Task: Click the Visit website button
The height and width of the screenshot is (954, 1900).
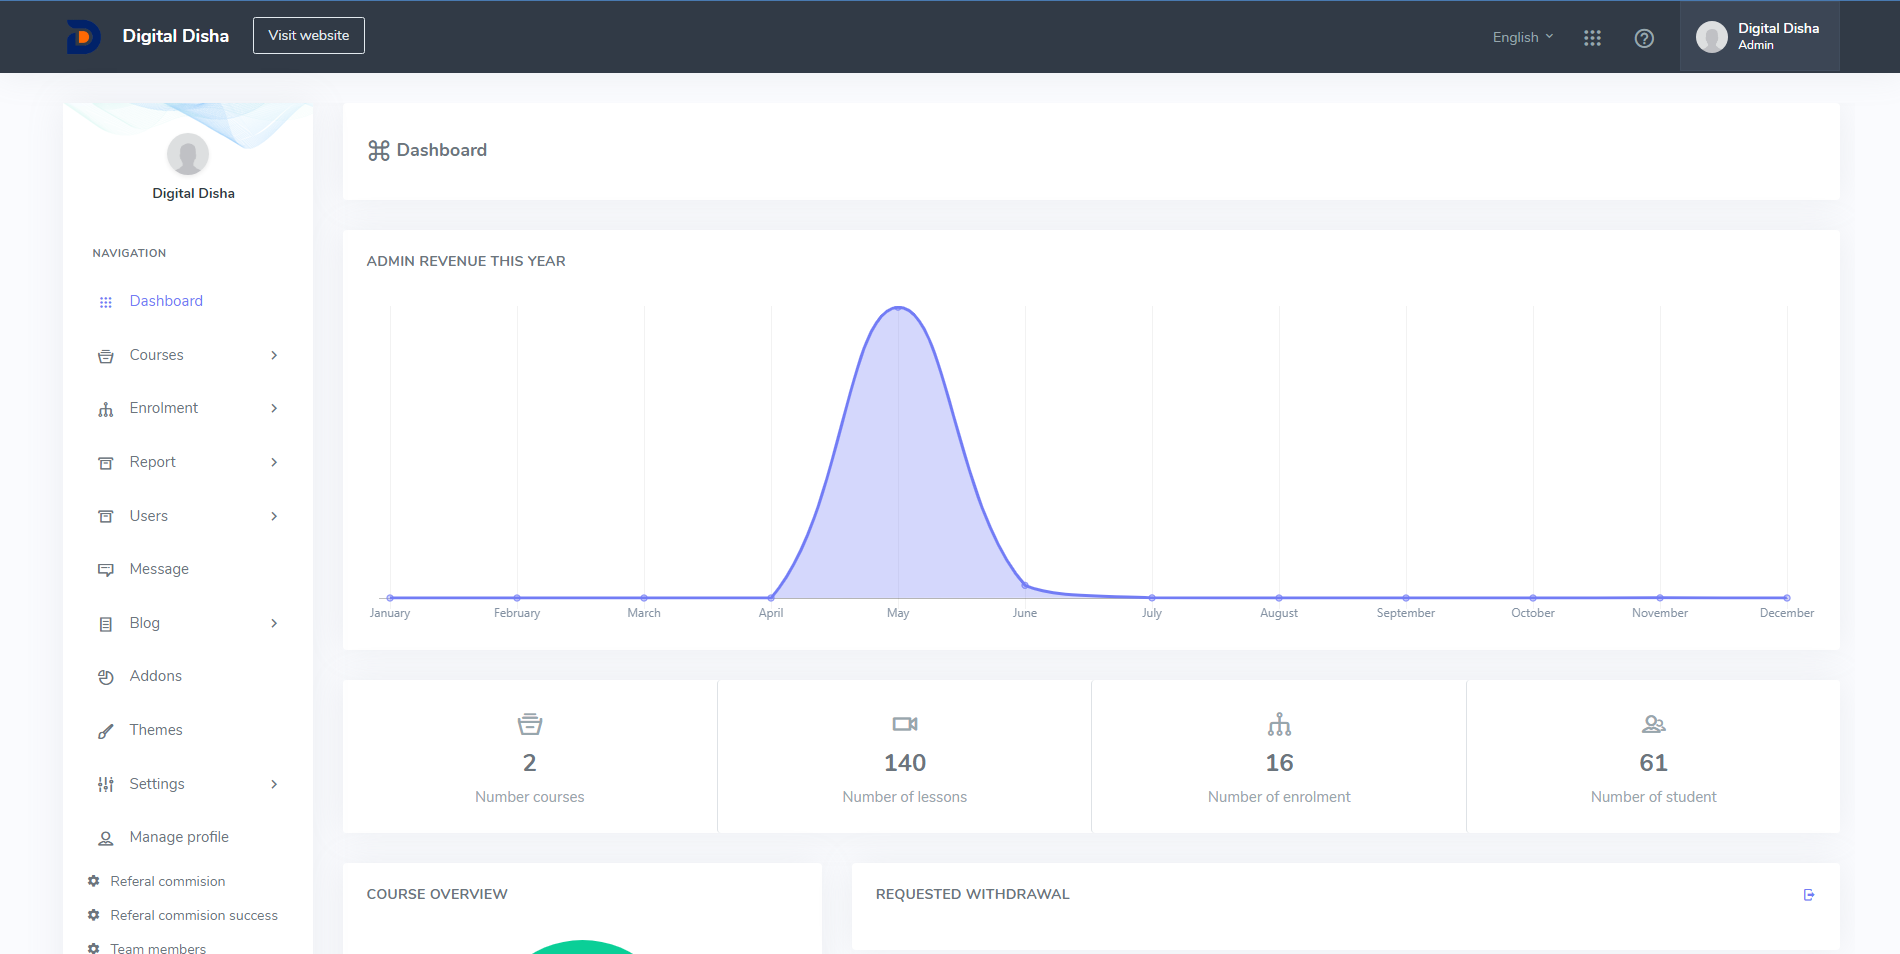Action: tap(308, 36)
